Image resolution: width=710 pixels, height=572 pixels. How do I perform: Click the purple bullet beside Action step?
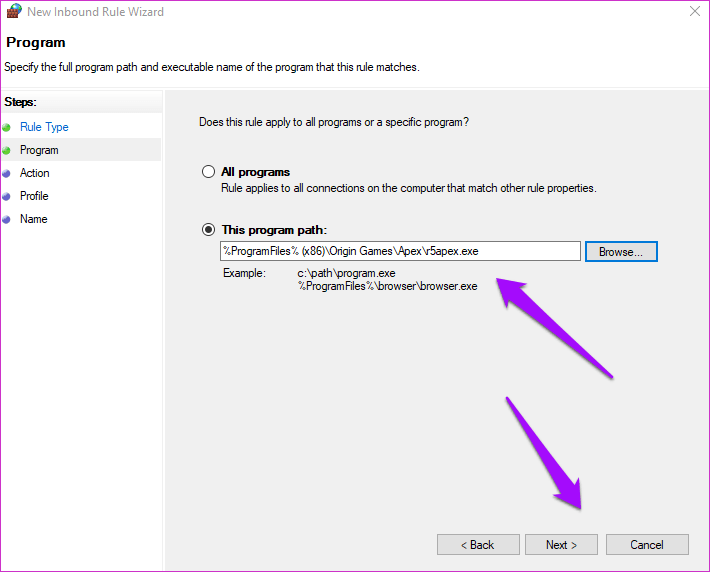point(6,173)
